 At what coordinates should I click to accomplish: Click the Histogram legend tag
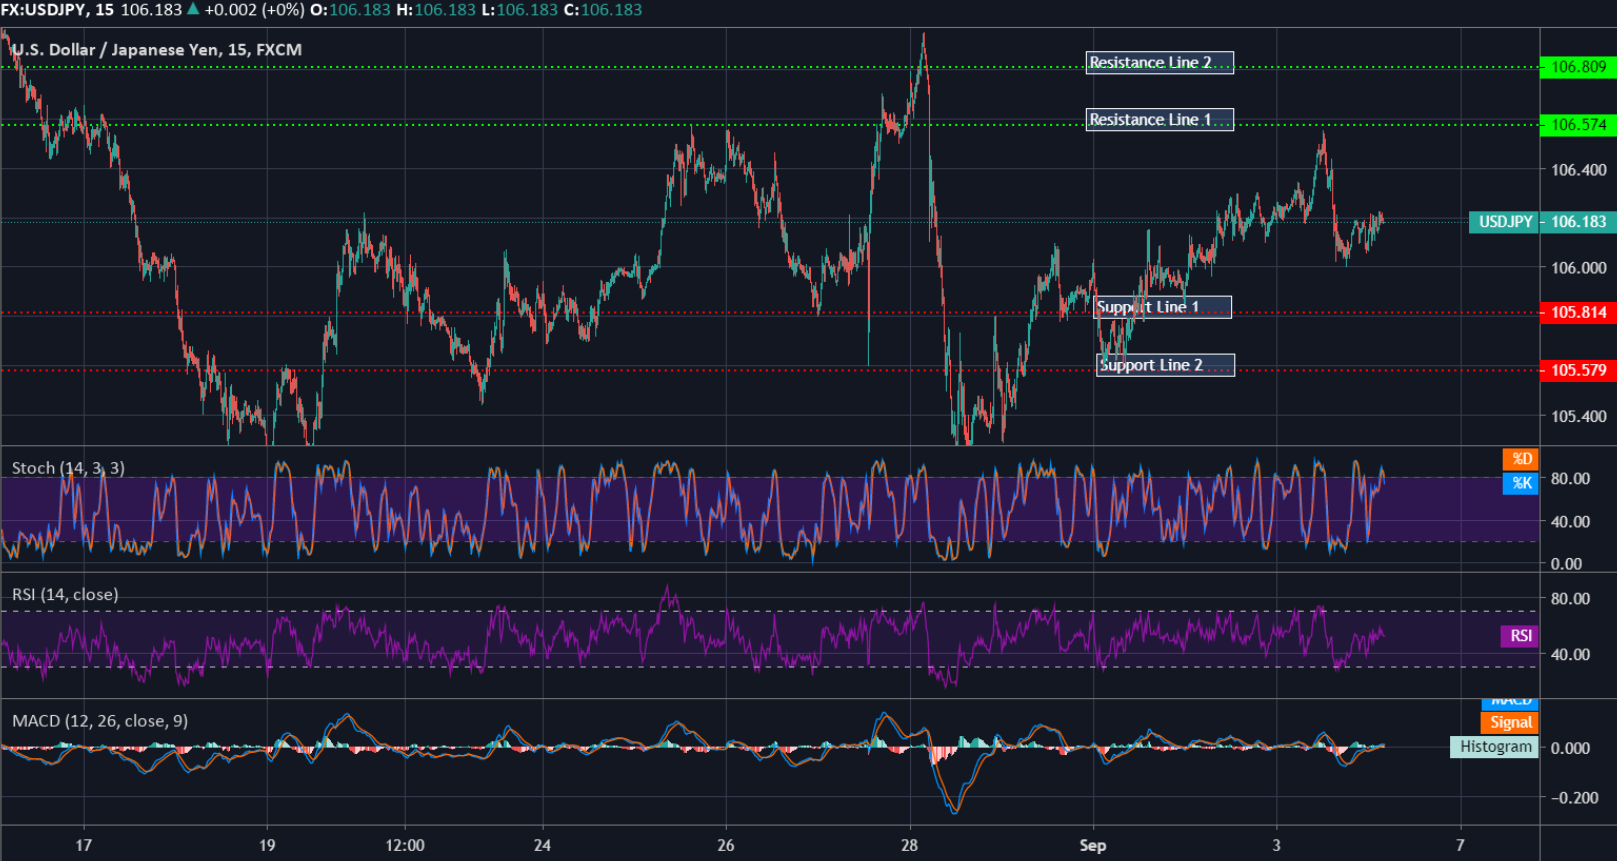tap(1494, 747)
